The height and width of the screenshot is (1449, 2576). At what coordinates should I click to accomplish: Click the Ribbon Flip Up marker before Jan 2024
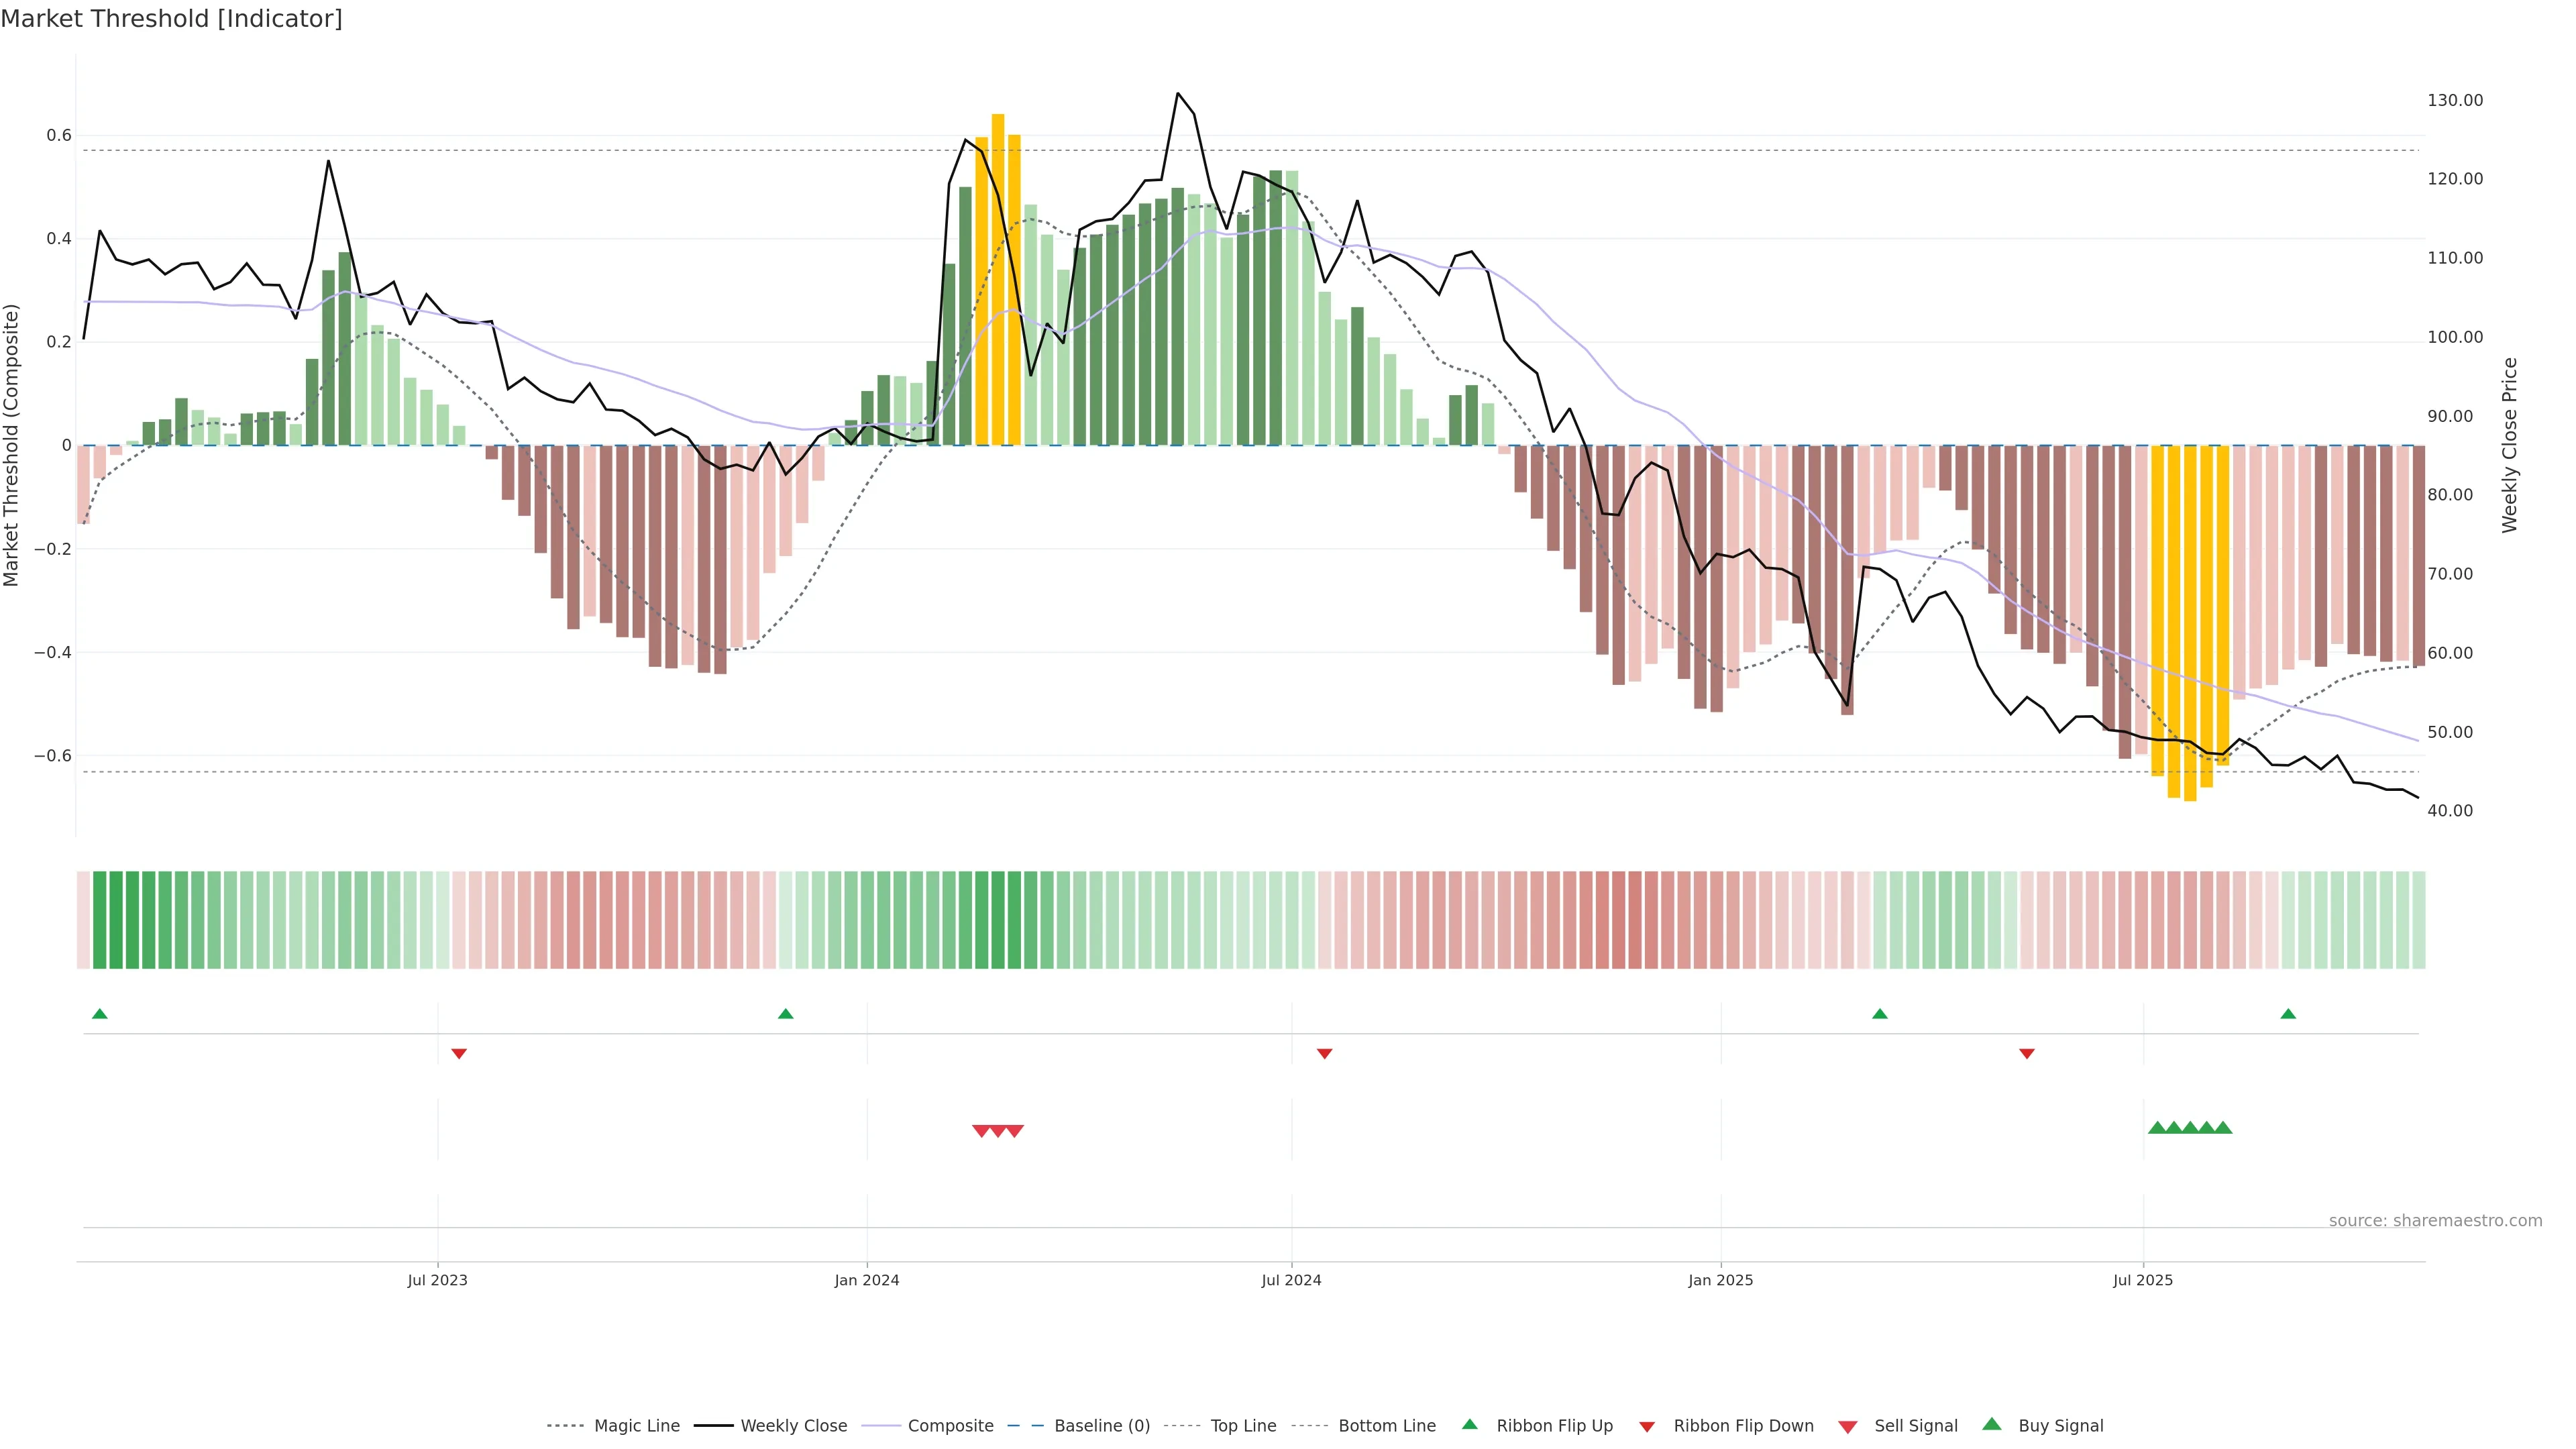(785, 1014)
